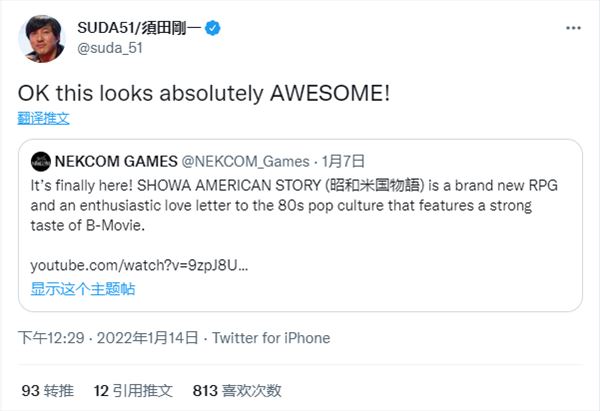Viewport: 600px width, 411px height.
Task: Click the blue verified badge
Action: 213,28
